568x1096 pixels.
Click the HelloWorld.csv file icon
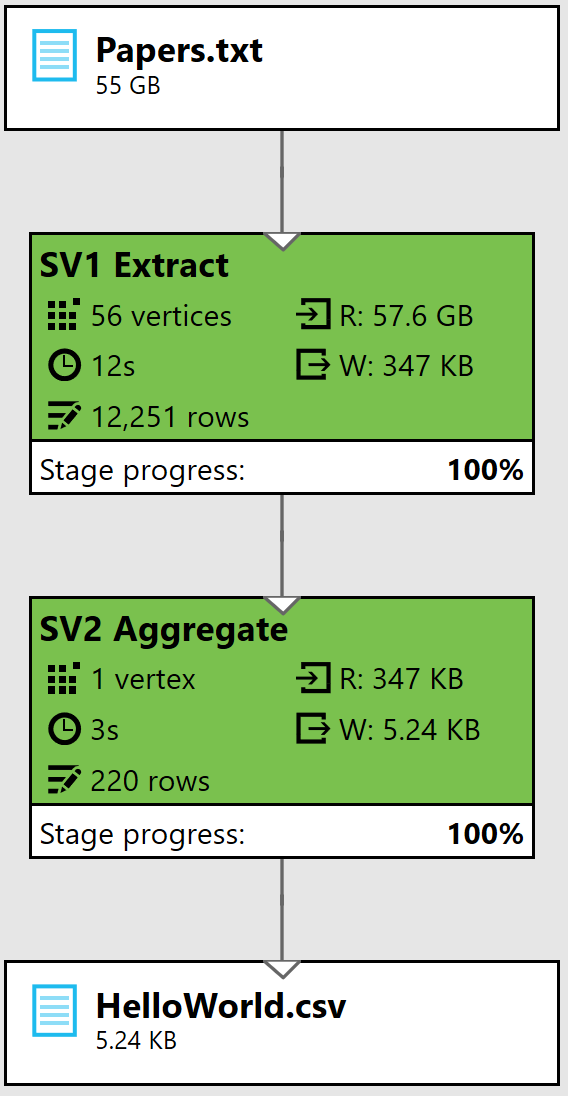(54, 1010)
